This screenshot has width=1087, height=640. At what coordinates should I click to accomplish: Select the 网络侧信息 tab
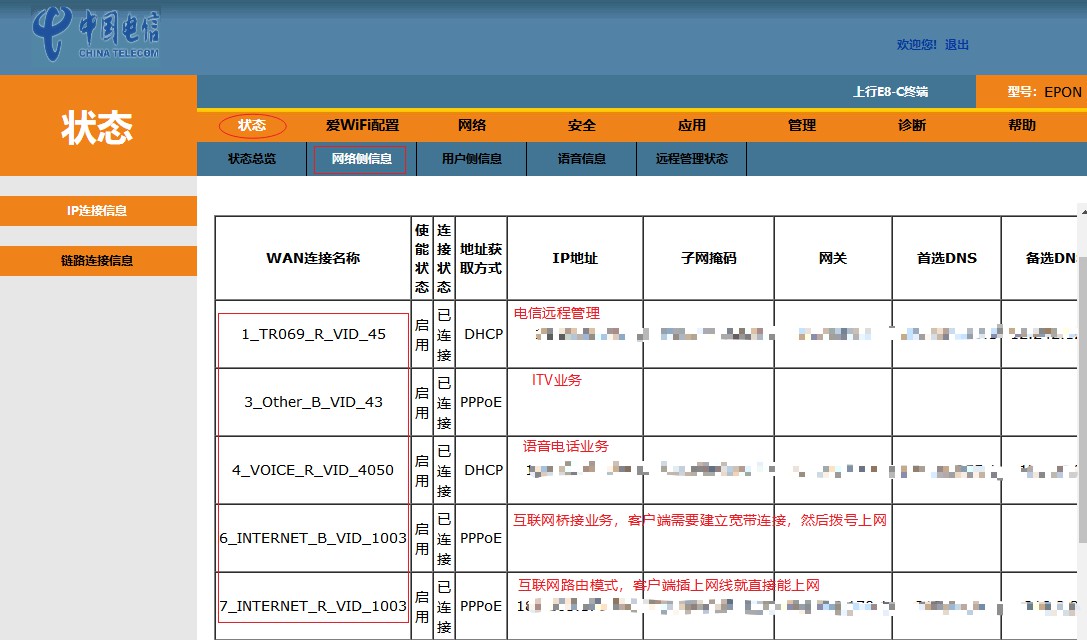(x=360, y=158)
